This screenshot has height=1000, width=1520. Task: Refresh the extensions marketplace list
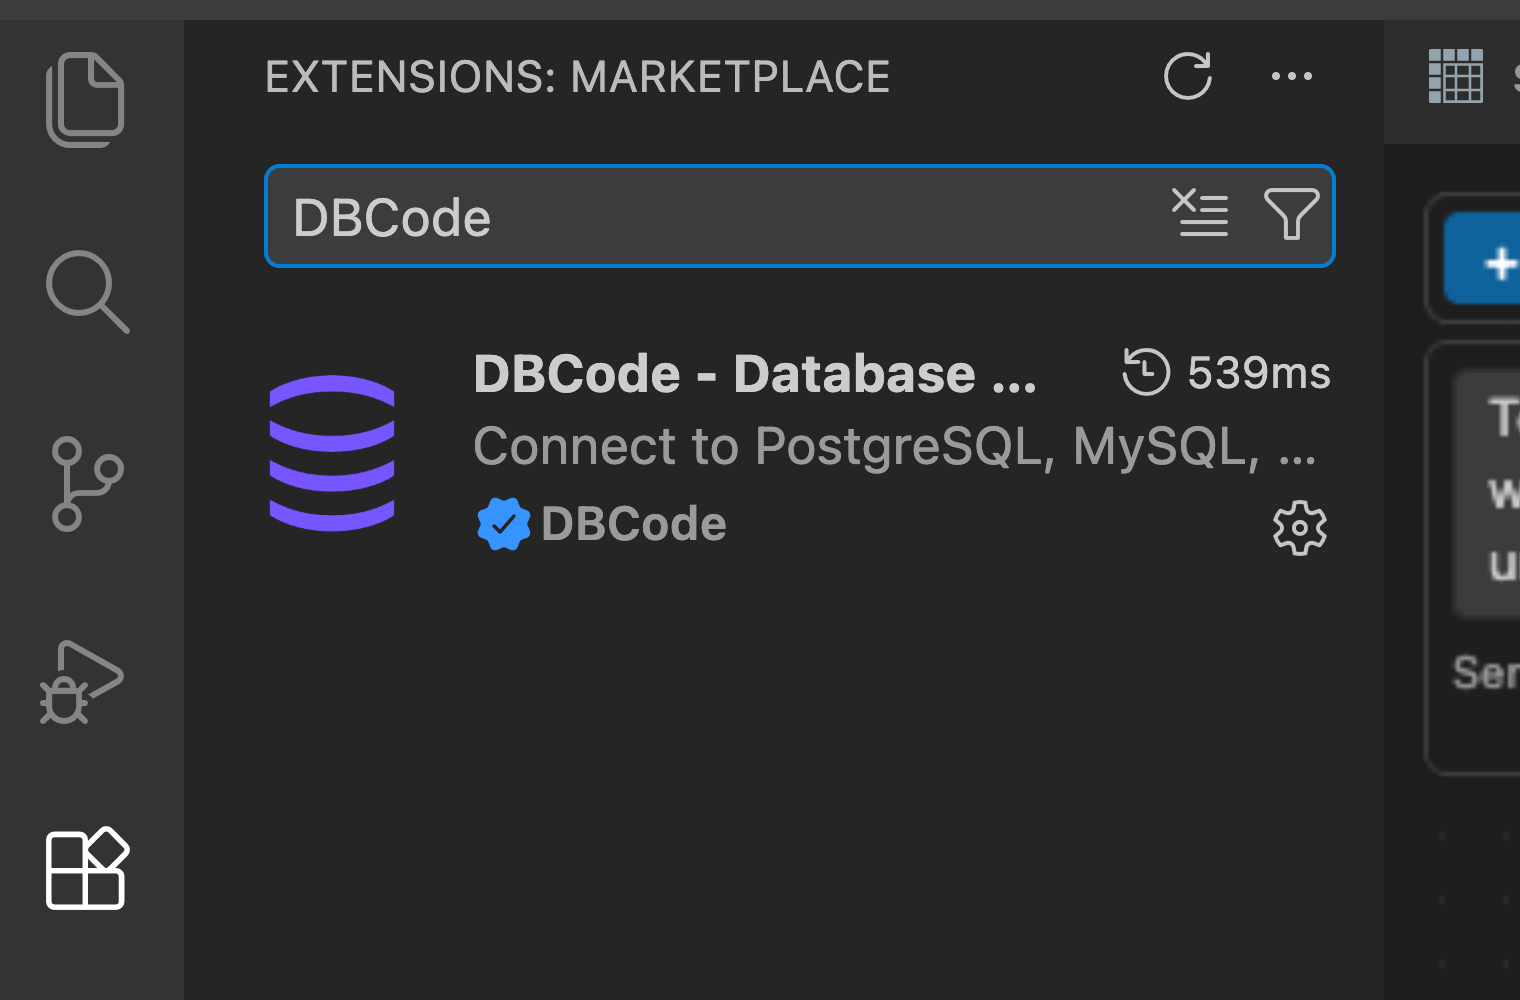click(x=1188, y=77)
